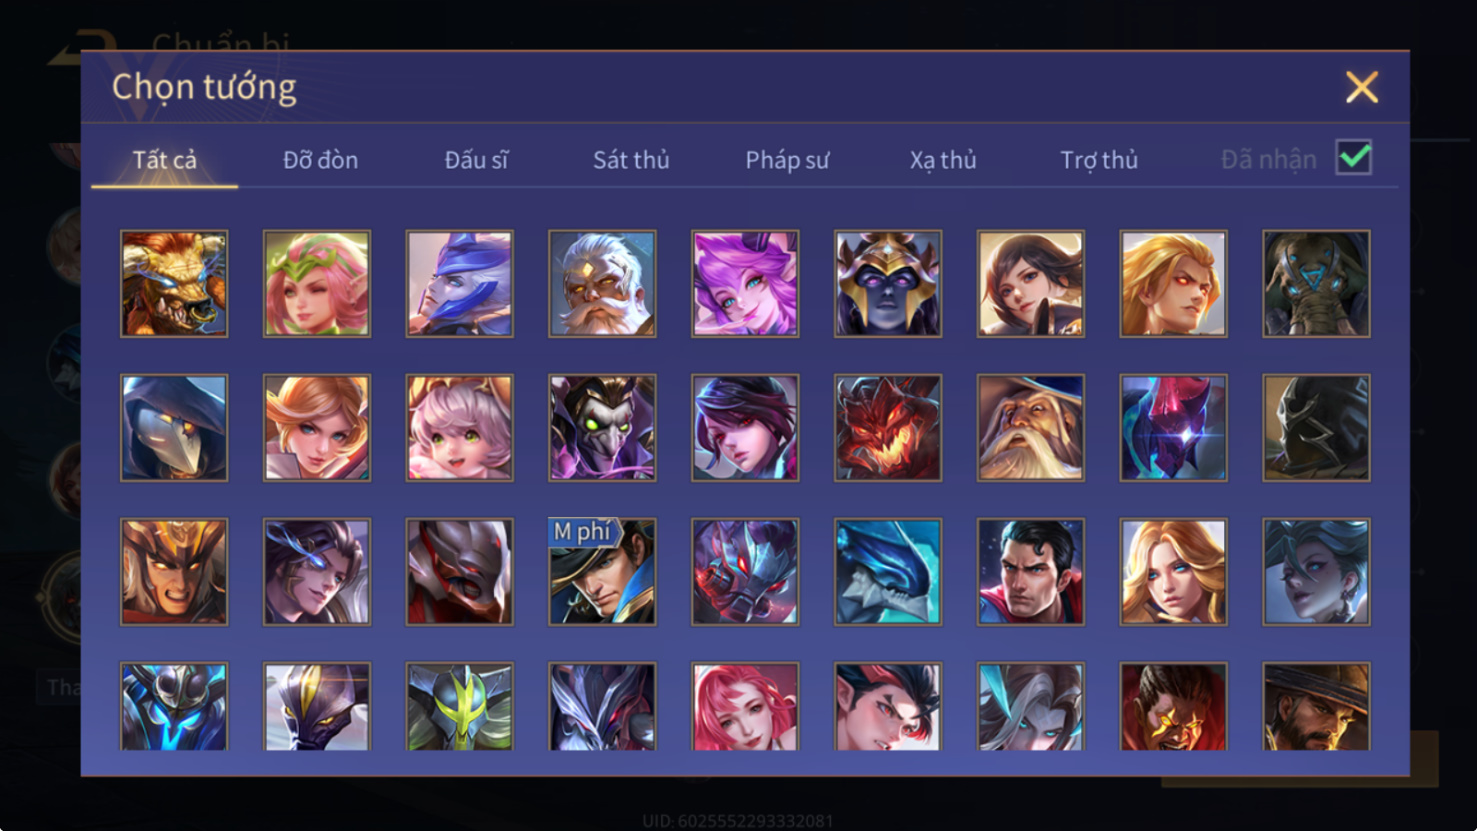
Task: Select the plague doctor beak-mask hero
Action: click(174, 428)
